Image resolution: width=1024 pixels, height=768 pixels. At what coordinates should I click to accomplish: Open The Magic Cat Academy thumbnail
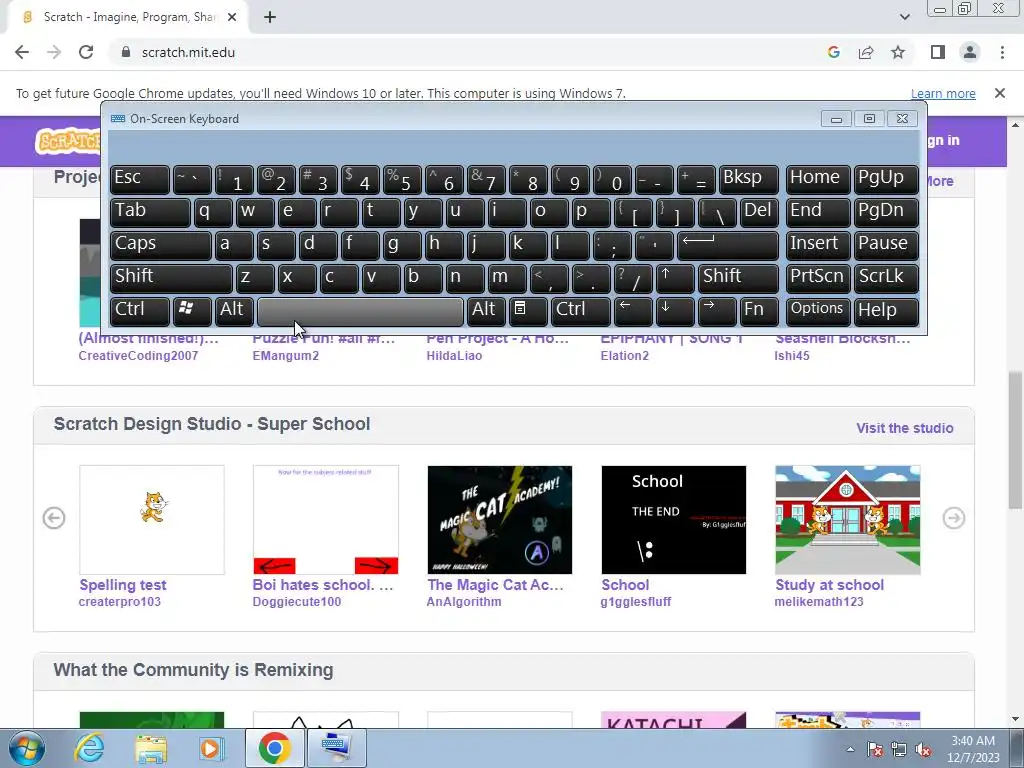pyautogui.click(x=500, y=520)
